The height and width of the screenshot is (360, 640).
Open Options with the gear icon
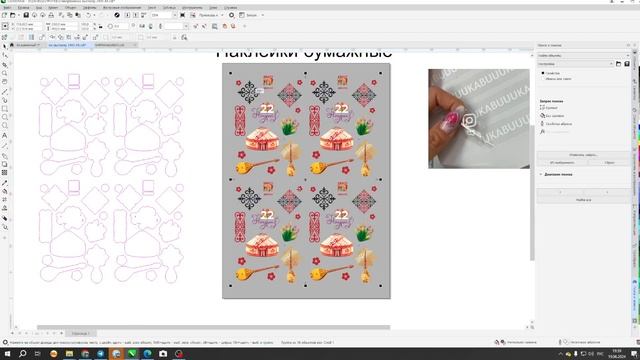point(231,15)
